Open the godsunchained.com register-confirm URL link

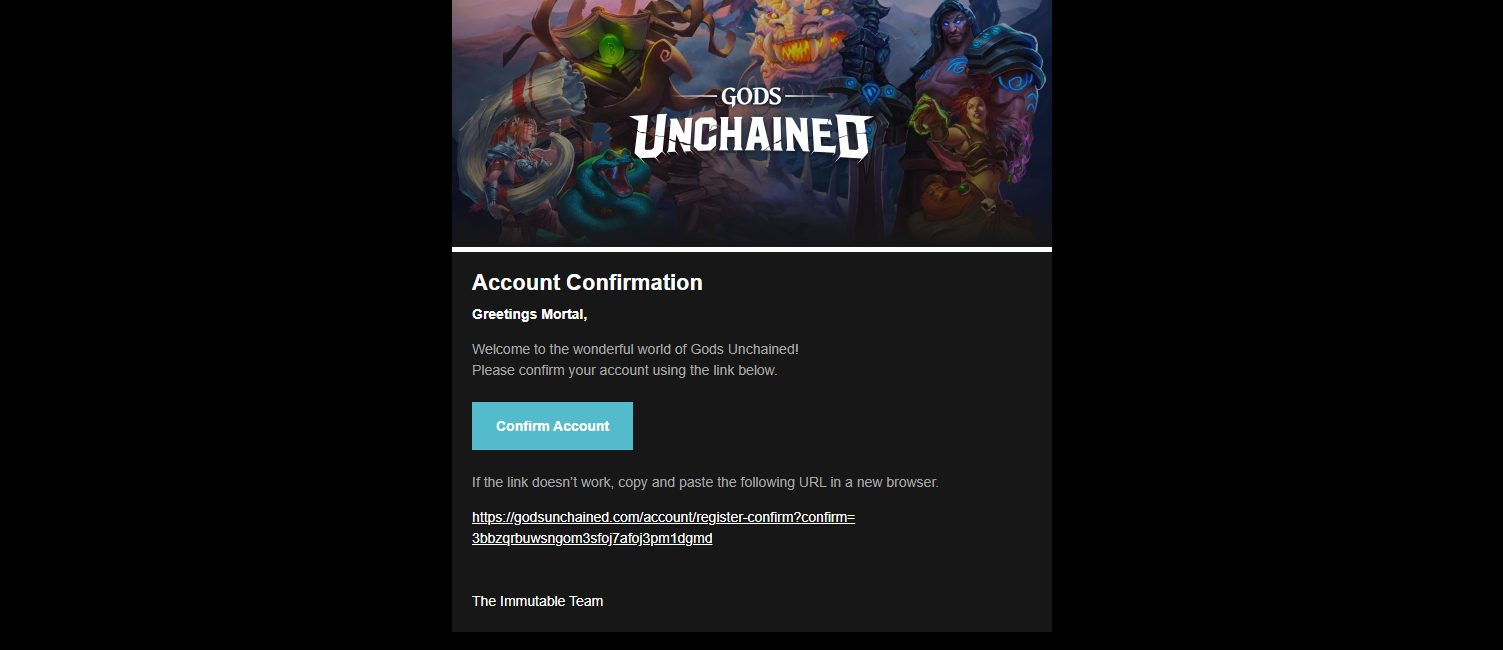click(x=663, y=518)
